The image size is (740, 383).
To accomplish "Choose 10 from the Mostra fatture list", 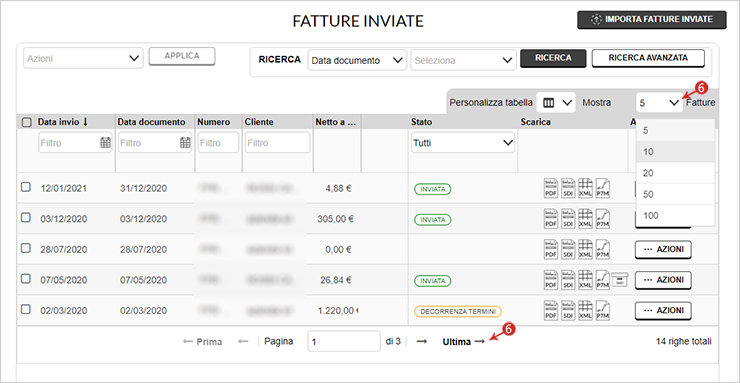I will pyautogui.click(x=675, y=152).
